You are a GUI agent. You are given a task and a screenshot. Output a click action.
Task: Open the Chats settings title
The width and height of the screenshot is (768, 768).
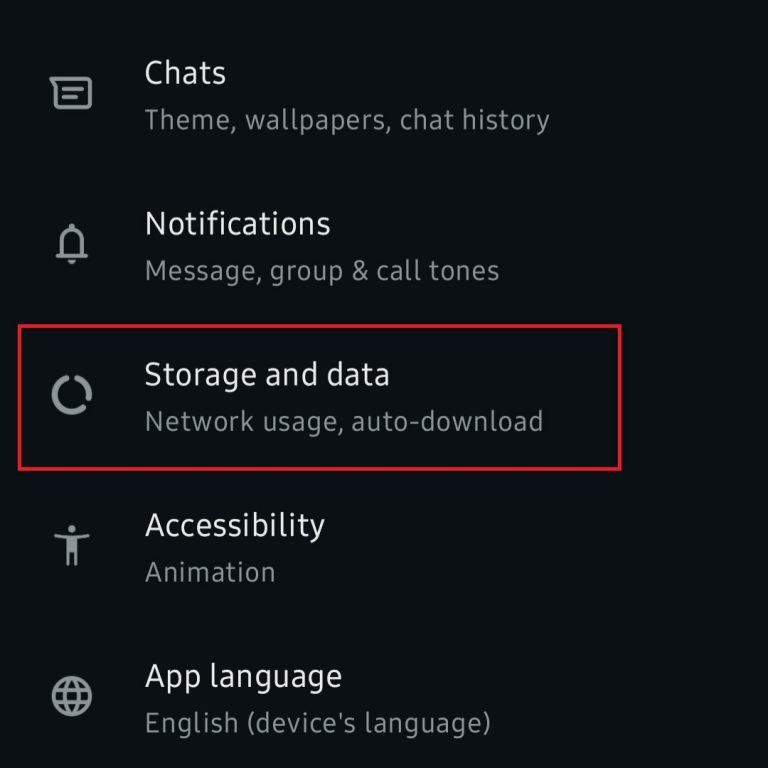(185, 73)
